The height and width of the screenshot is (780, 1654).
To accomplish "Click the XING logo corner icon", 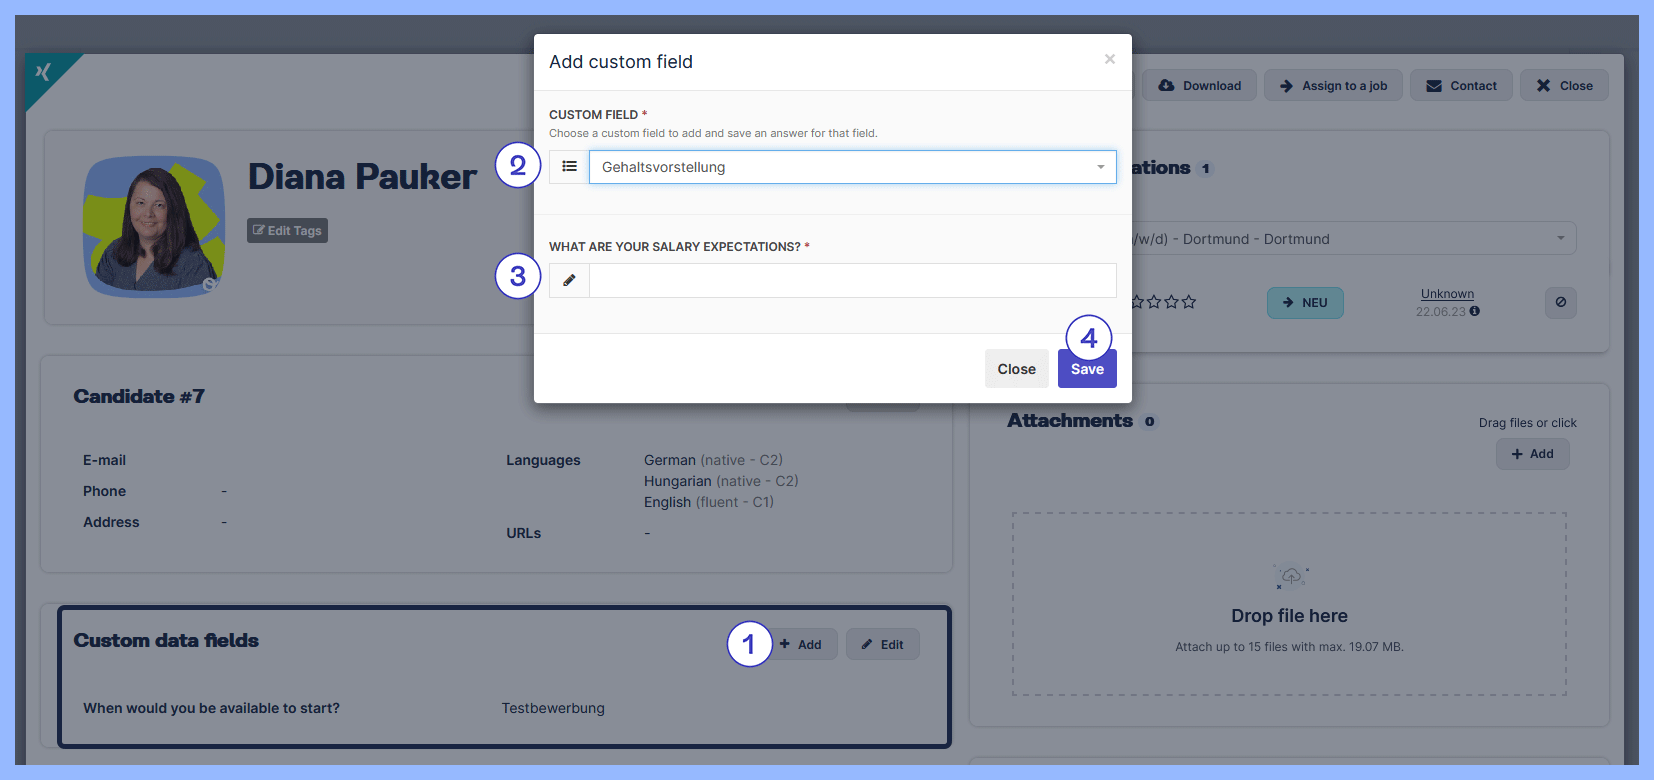I will (x=43, y=72).
